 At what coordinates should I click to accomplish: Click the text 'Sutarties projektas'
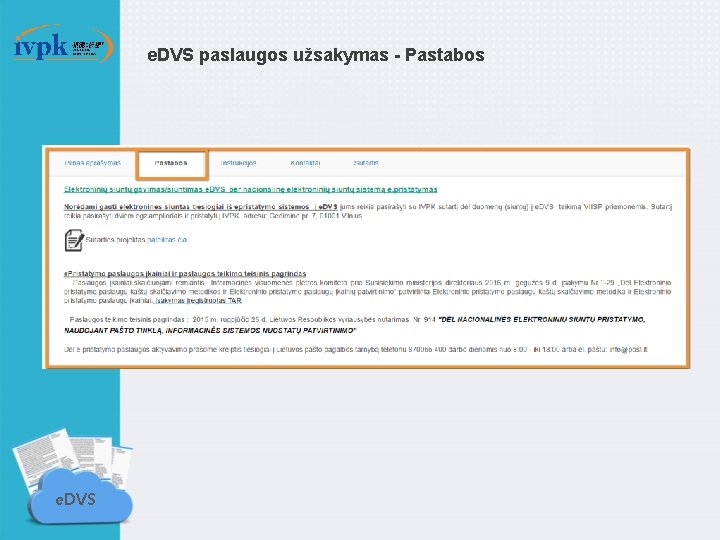coord(115,240)
